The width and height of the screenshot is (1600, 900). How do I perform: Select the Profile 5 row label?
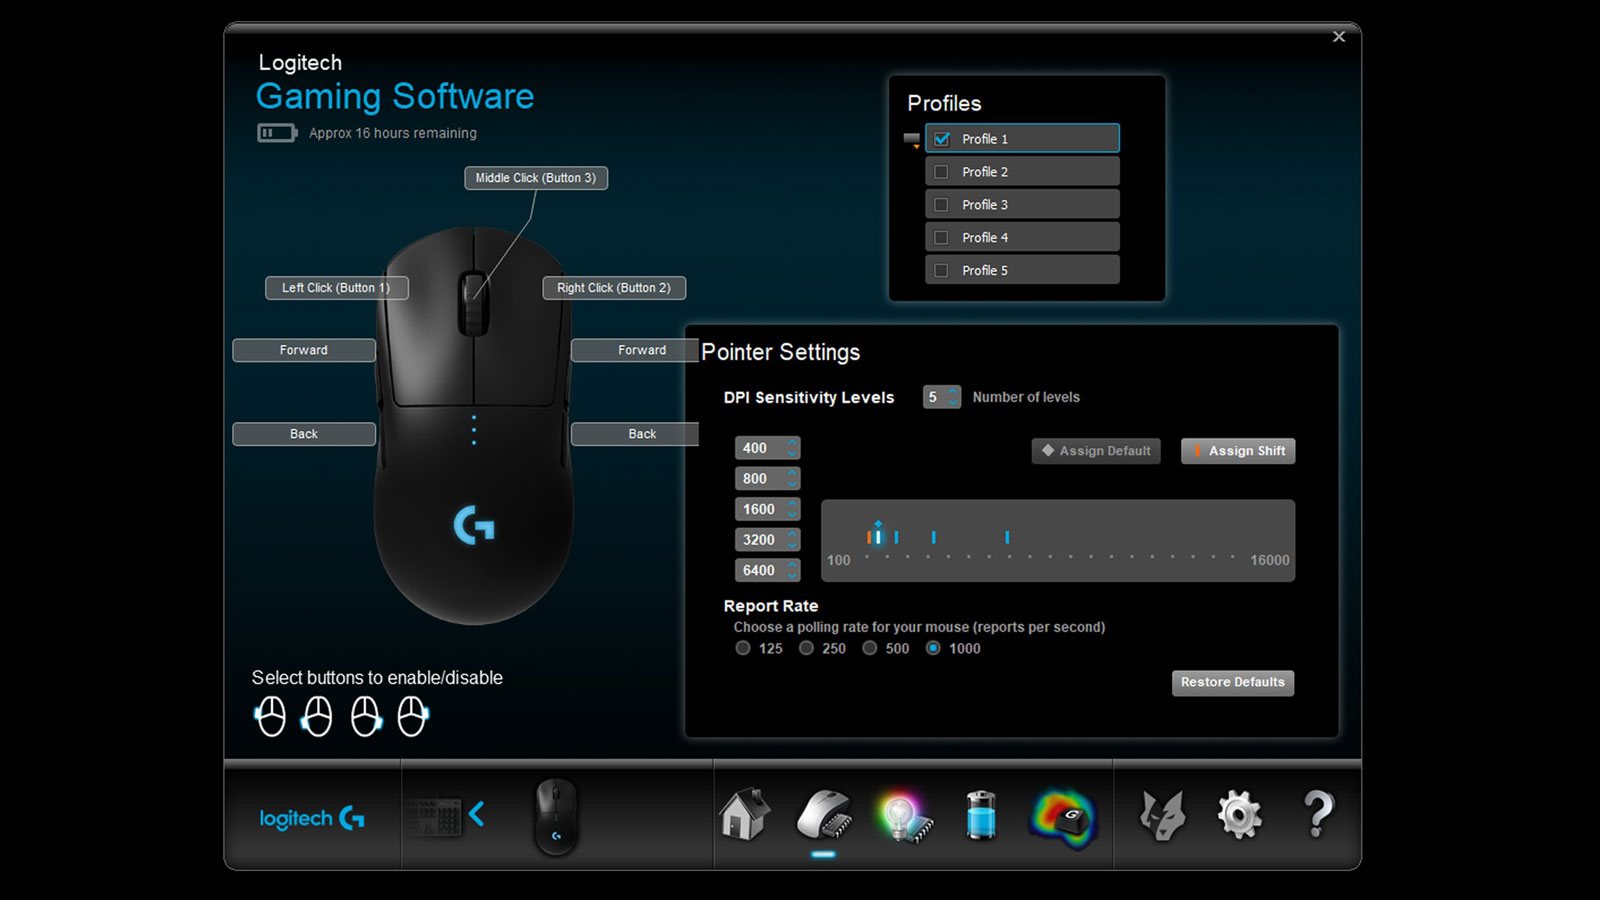coord(985,270)
